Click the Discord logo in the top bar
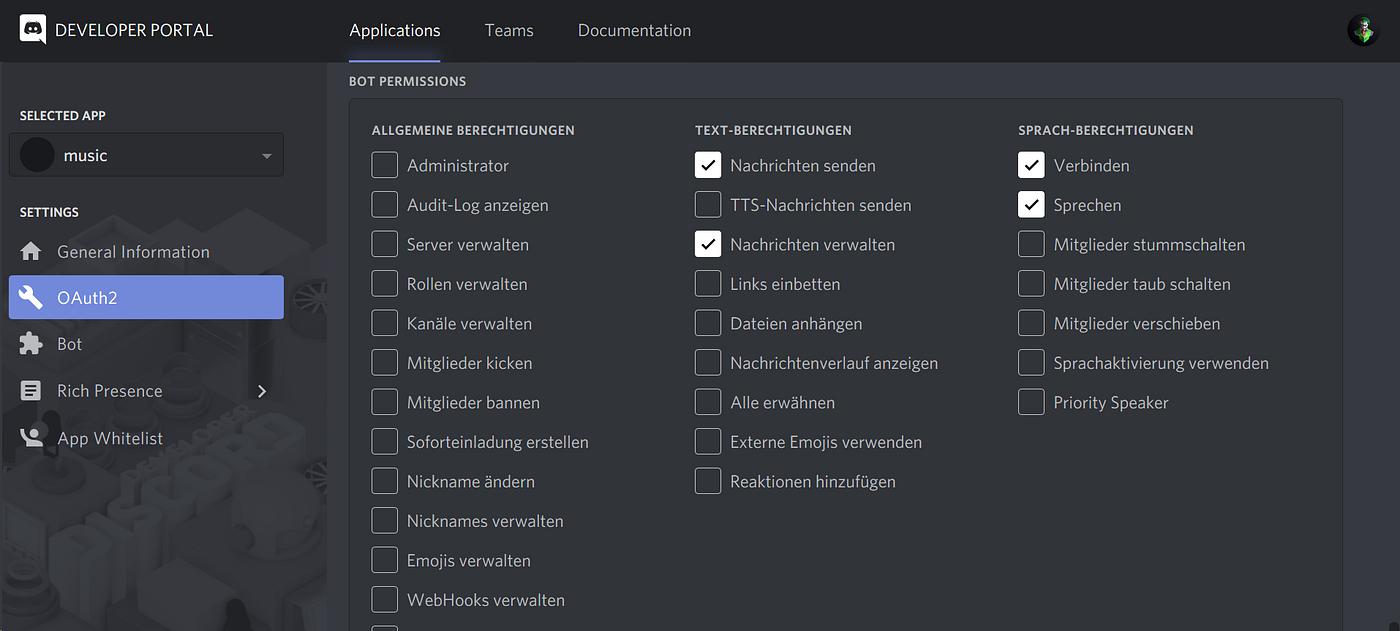 33,29
